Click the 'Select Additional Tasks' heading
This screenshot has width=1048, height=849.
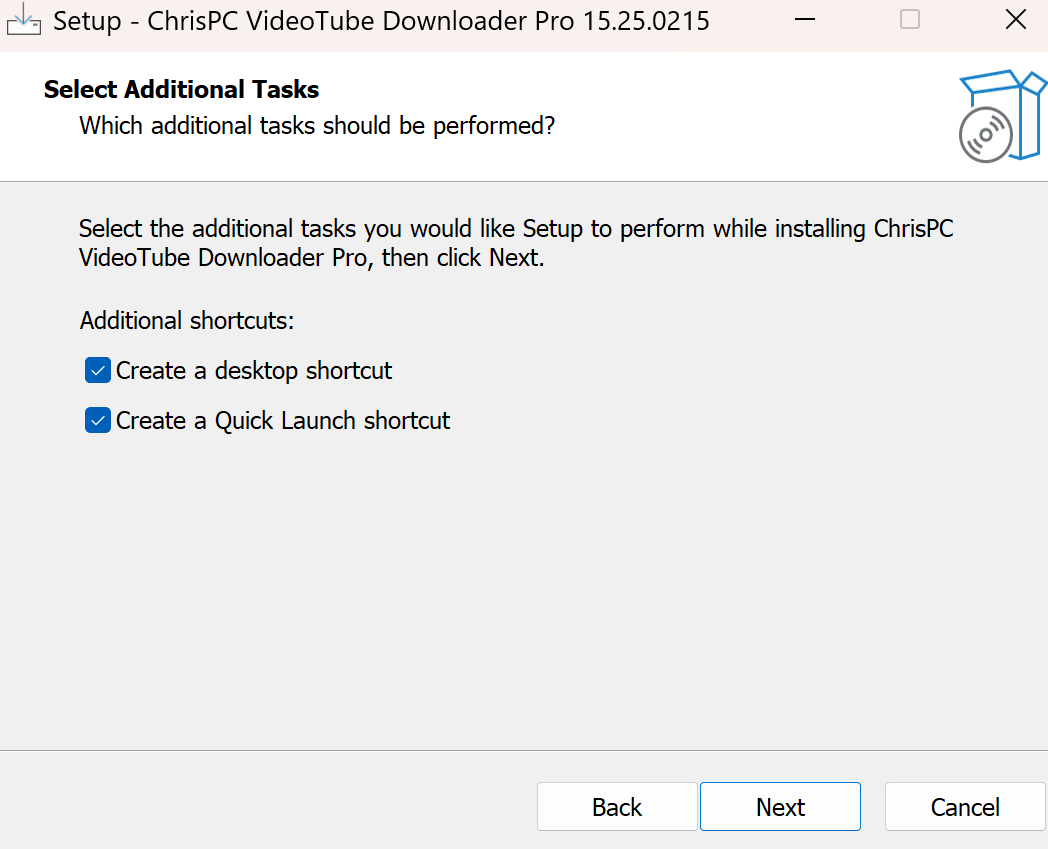181,90
